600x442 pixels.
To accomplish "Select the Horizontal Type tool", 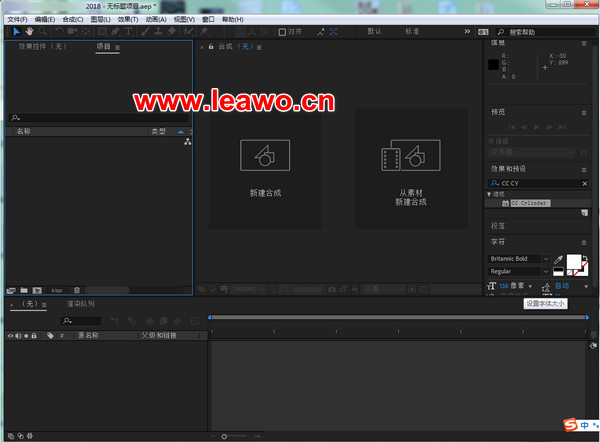I will (x=128, y=32).
